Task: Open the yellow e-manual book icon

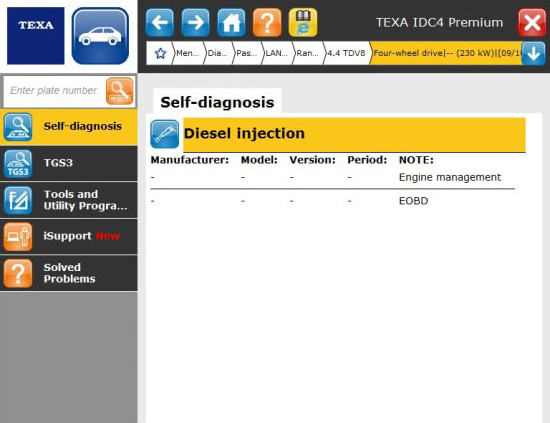Action: click(303, 23)
